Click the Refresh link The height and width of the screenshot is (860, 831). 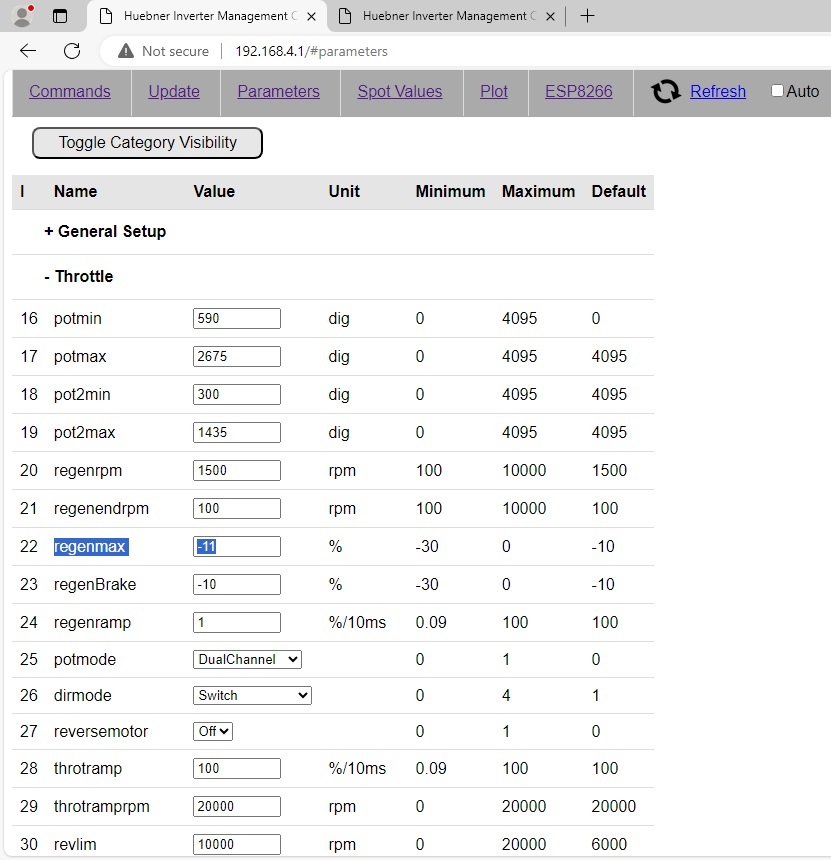pyautogui.click(x=718, y=92)
